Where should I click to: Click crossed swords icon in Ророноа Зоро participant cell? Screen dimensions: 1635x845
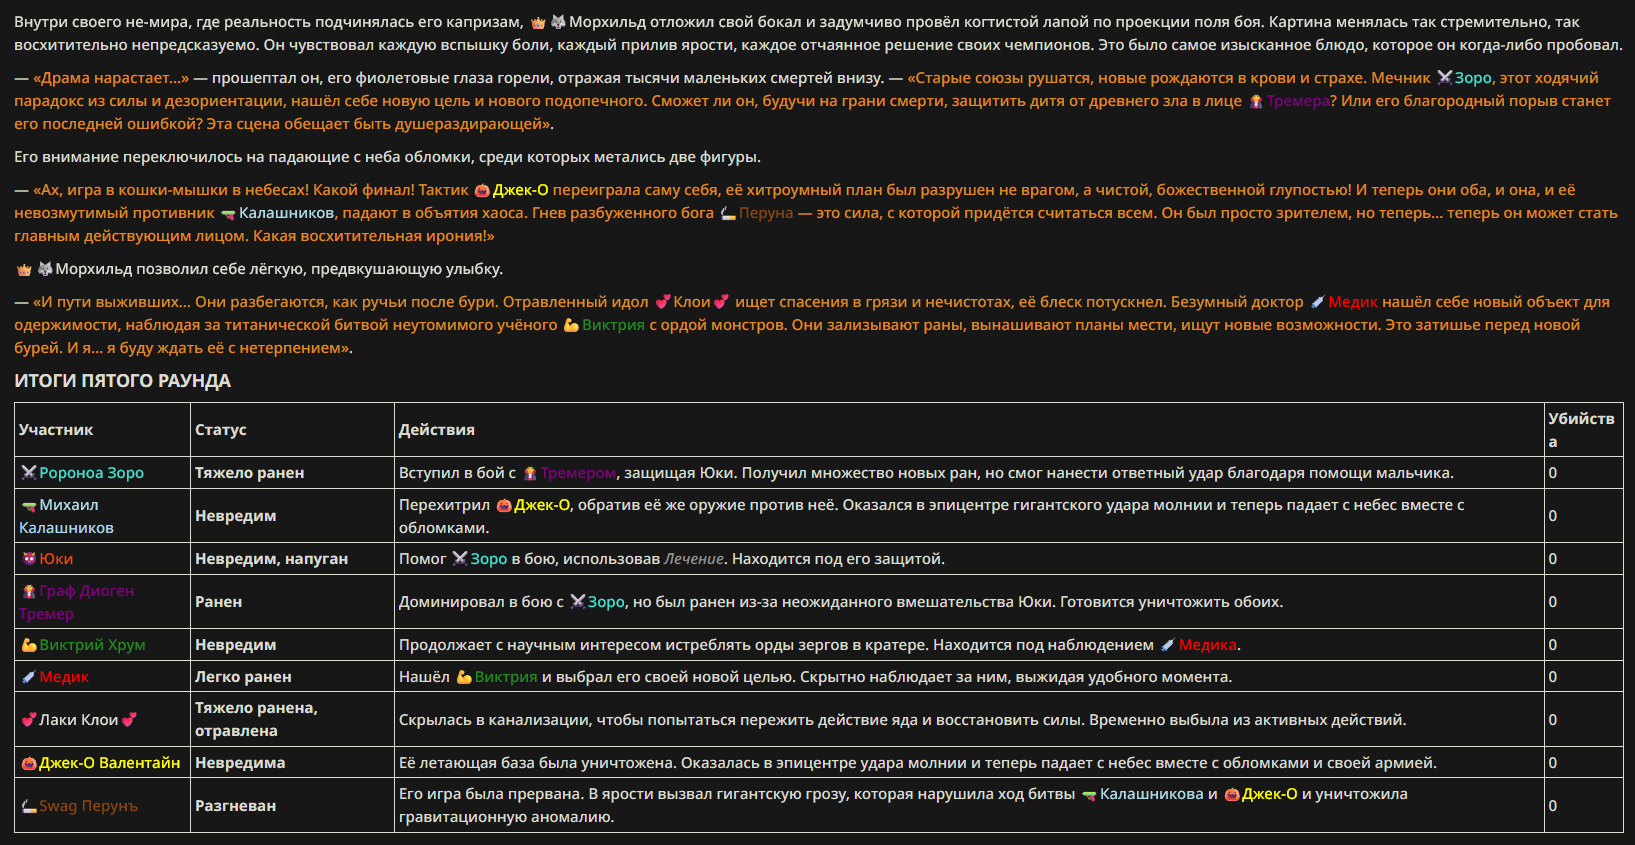tap(29, 473)
